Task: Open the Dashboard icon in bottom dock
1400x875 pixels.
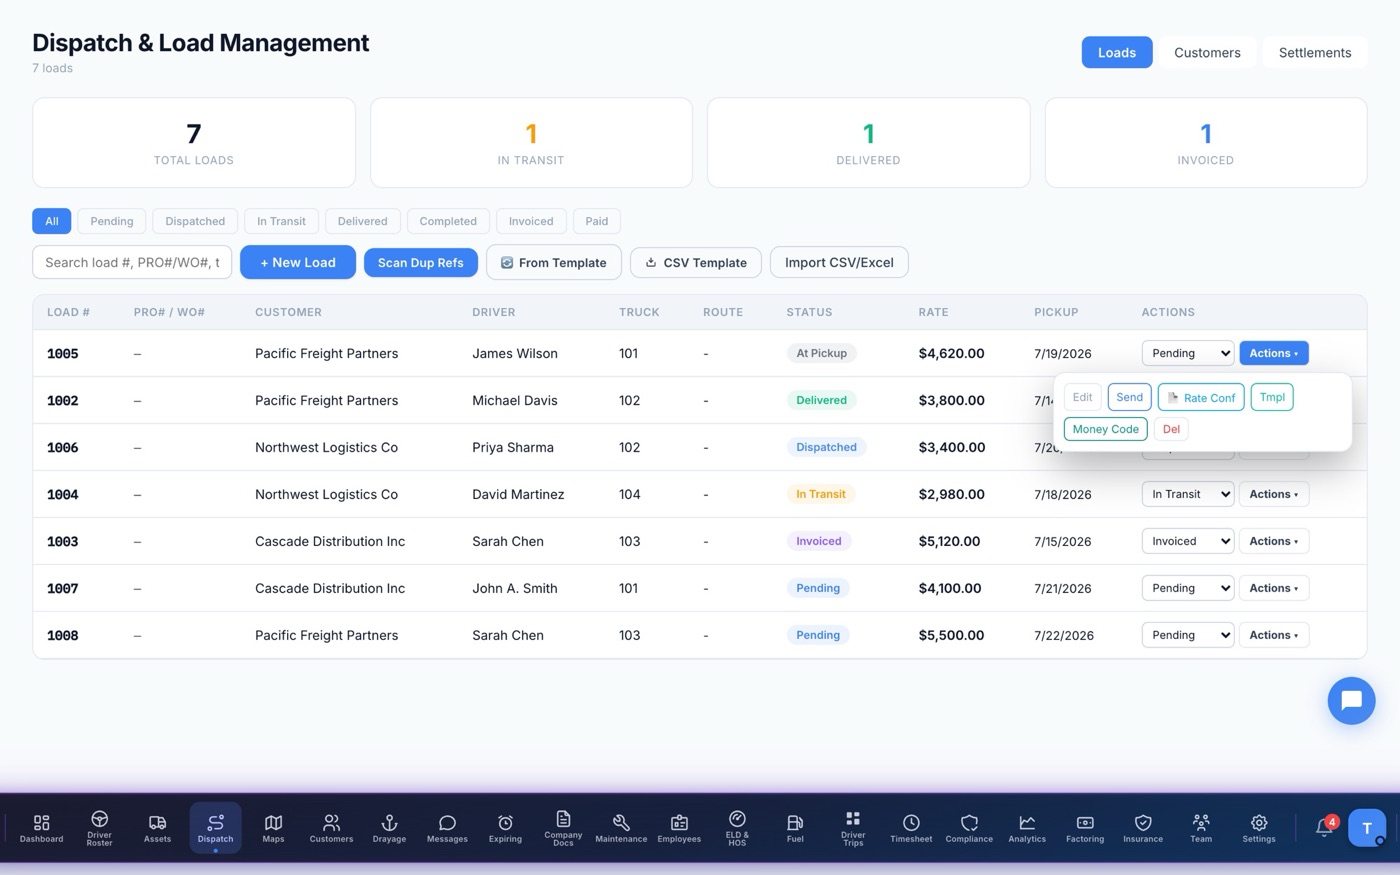Action: [x=41, y=828]
